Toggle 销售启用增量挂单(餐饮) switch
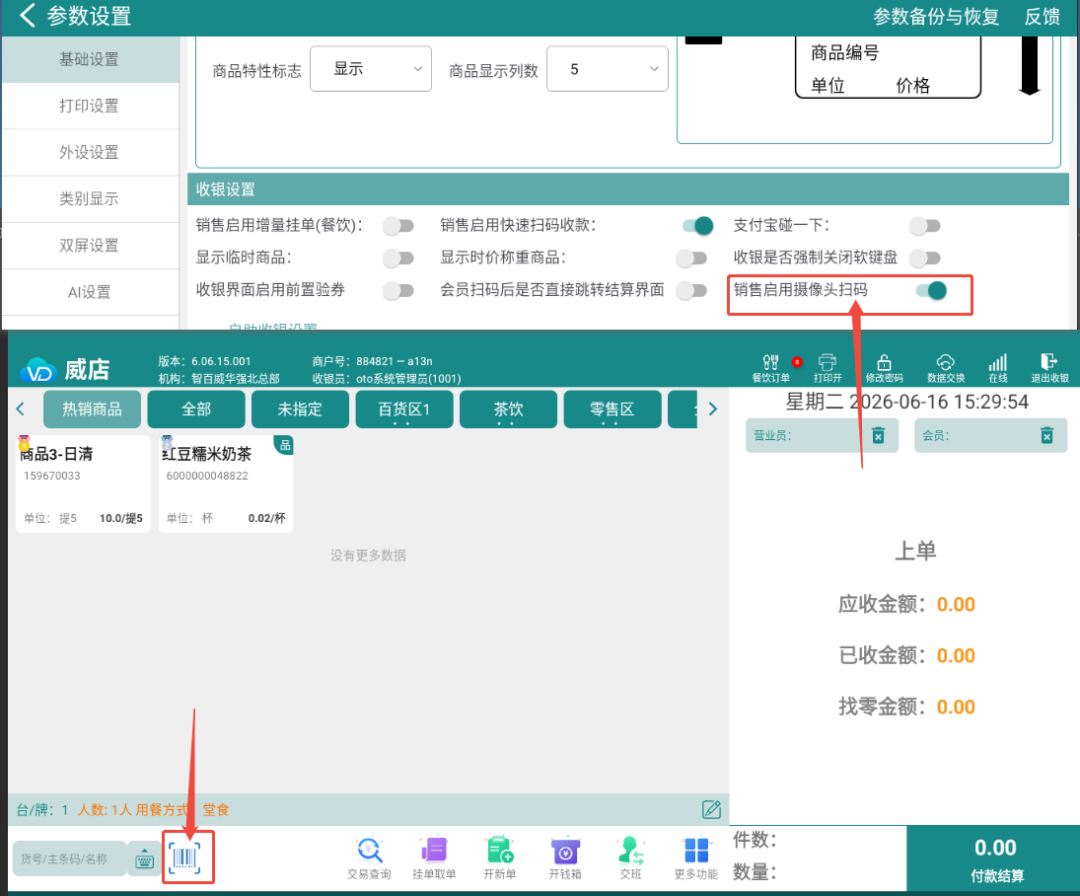The width and height of the screenshot is (1080, 896). (399, 226)
